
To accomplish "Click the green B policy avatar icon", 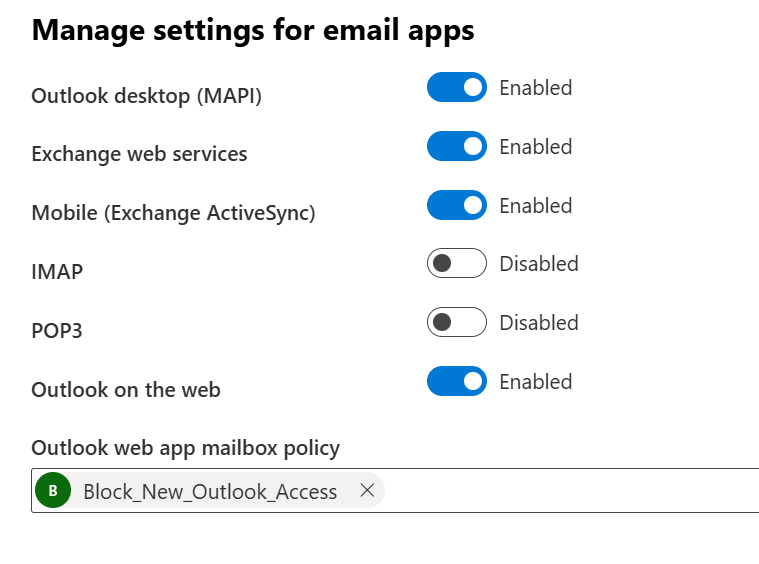I will click(x=53, y=490).
